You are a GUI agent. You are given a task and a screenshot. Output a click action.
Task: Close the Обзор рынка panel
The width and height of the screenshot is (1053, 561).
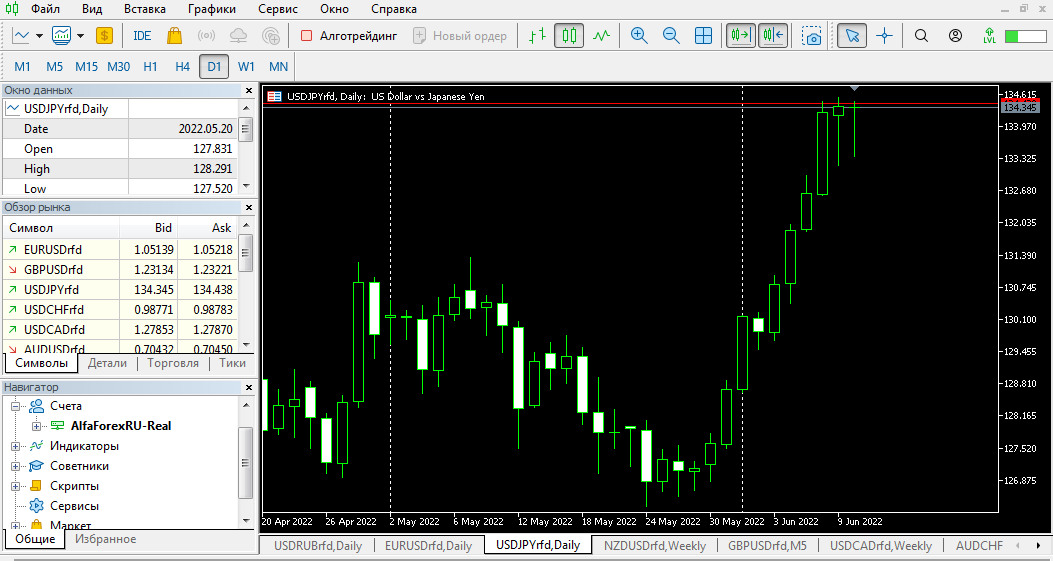point(248,208)
